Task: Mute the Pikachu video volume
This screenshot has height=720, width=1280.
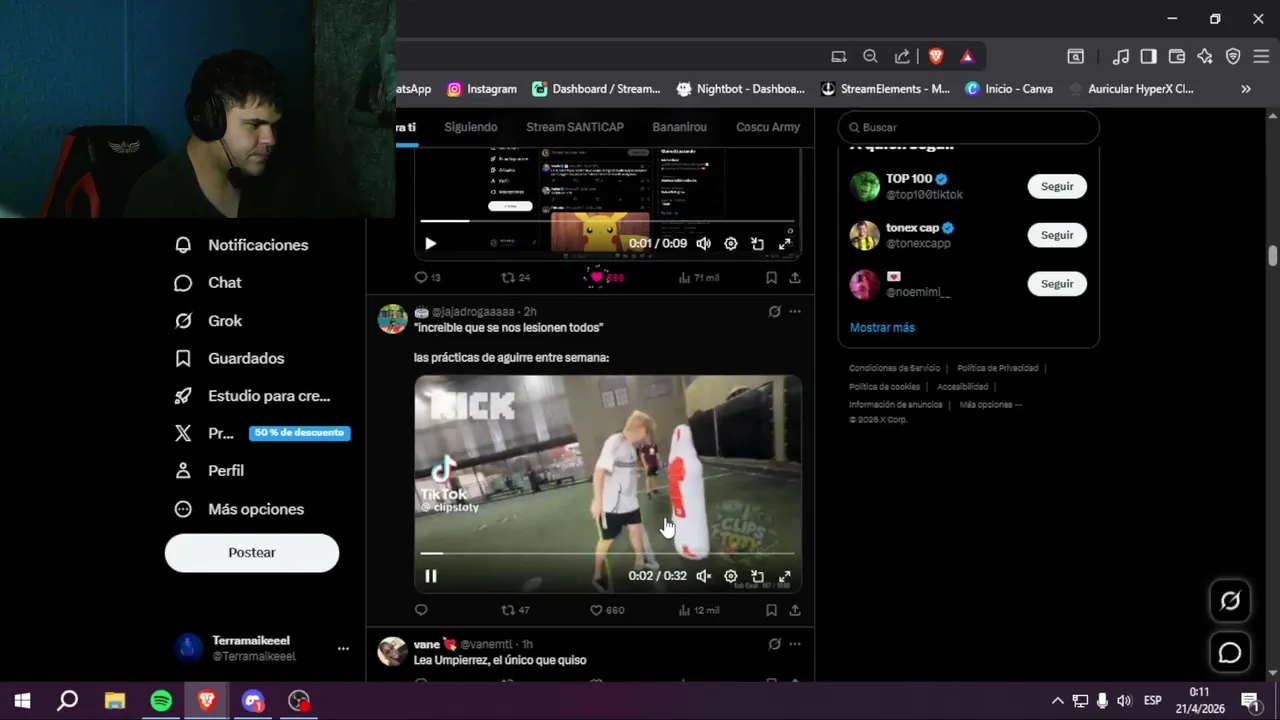Action: click(x=704, y=244)
